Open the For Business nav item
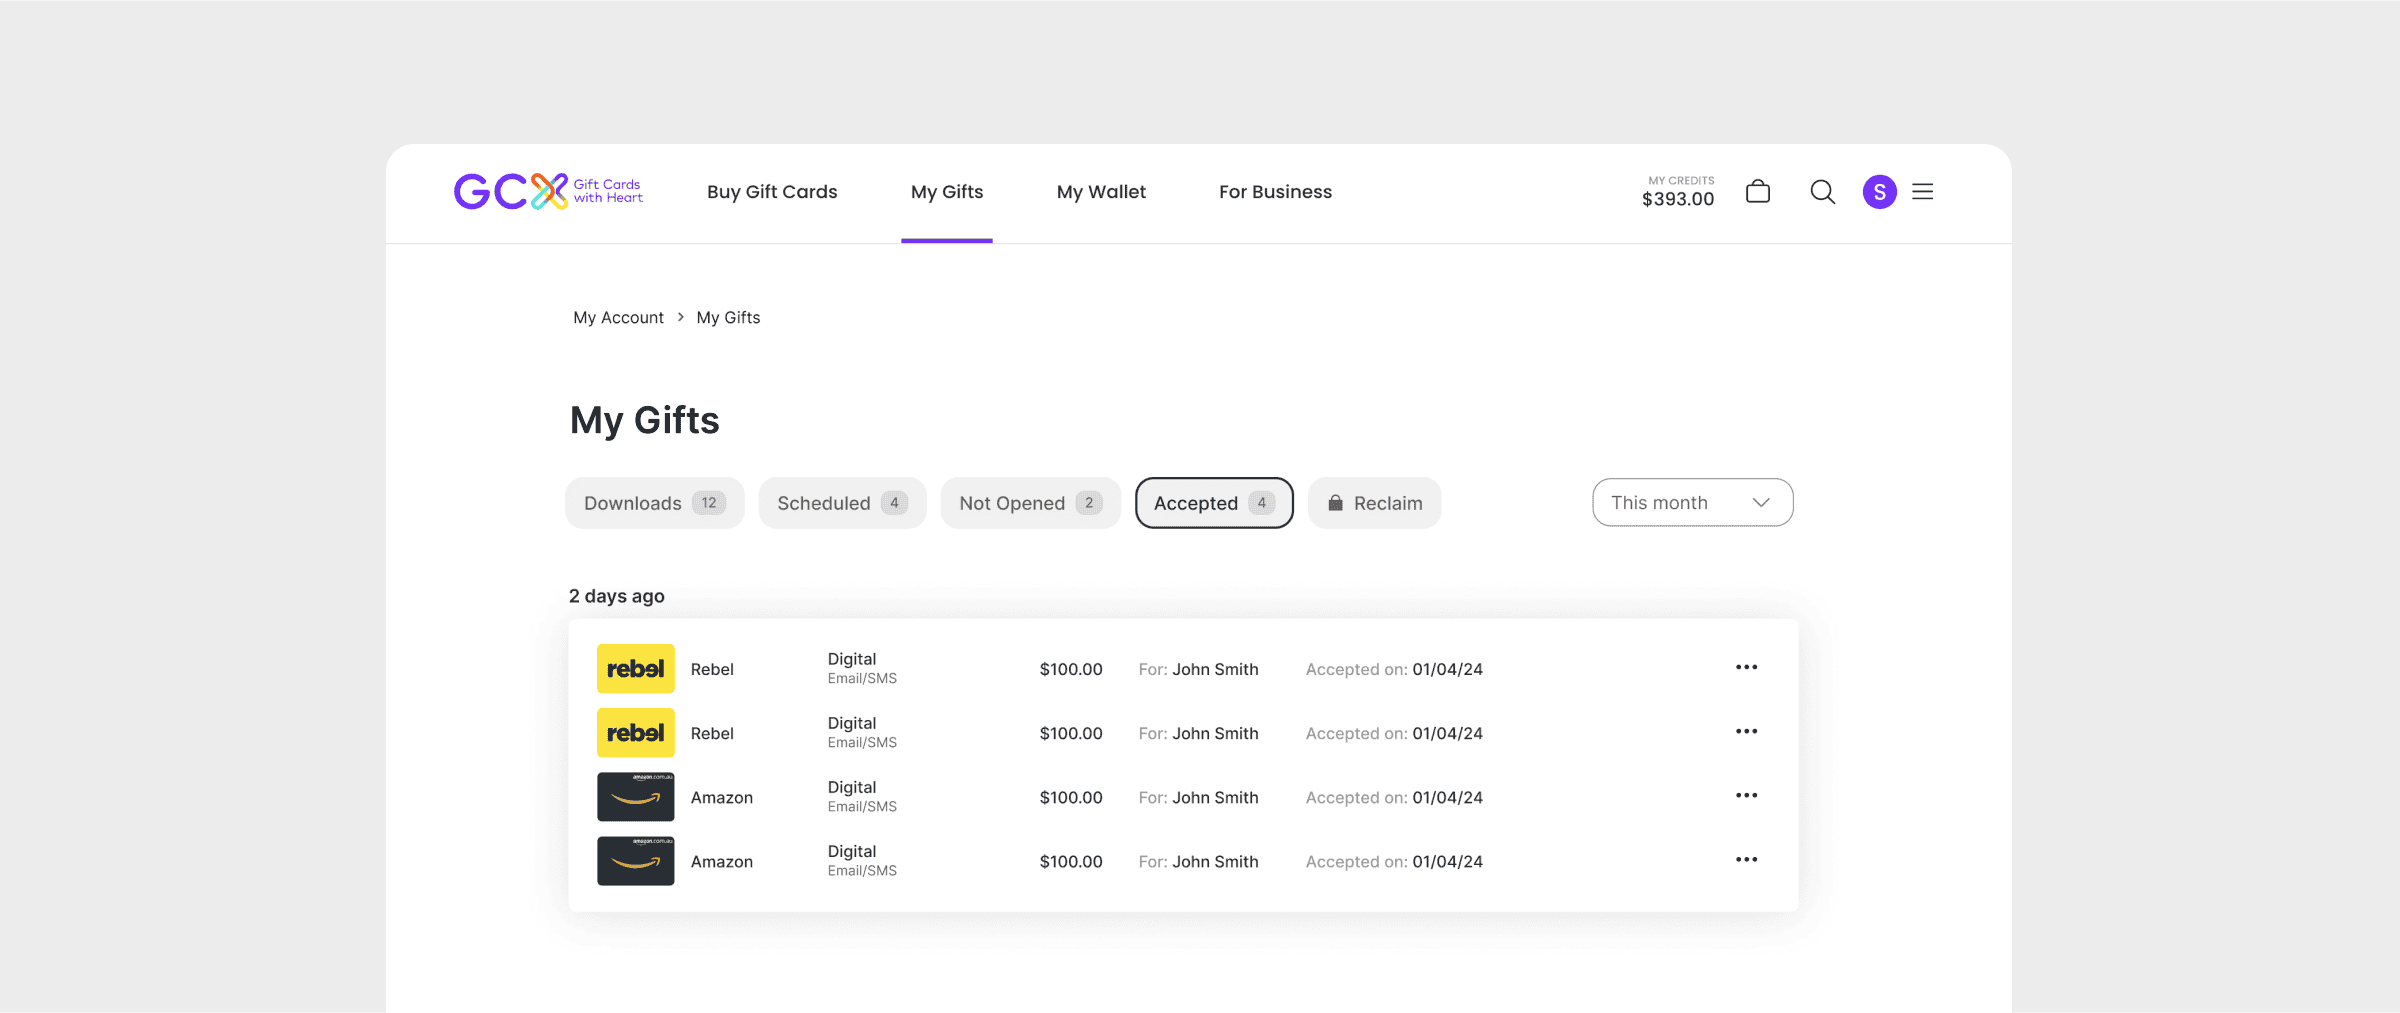The image size is (2400, 1013). point(1275,191)
